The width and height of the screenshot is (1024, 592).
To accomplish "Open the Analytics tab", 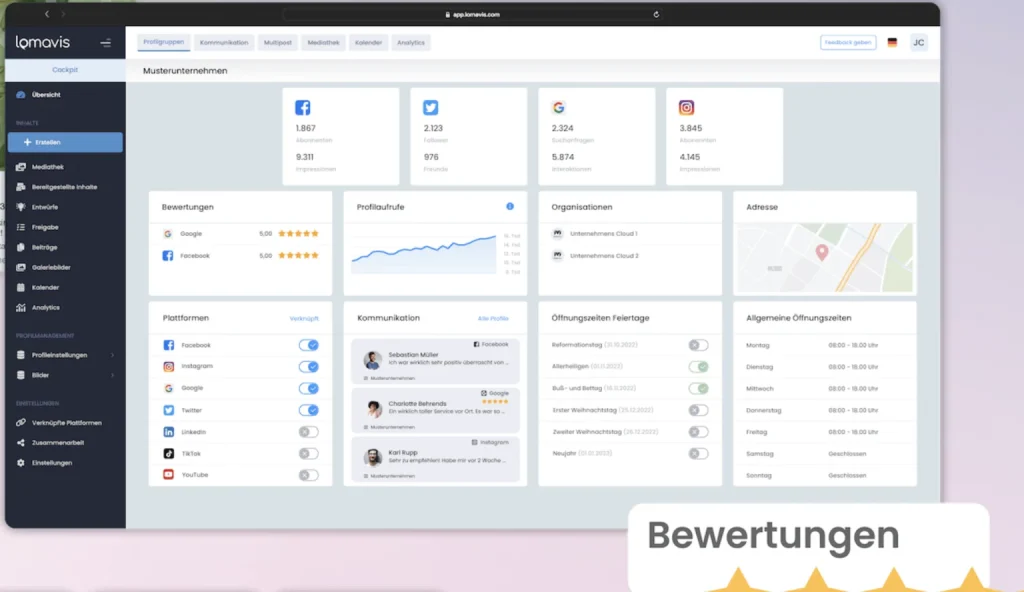I will 410,43.
